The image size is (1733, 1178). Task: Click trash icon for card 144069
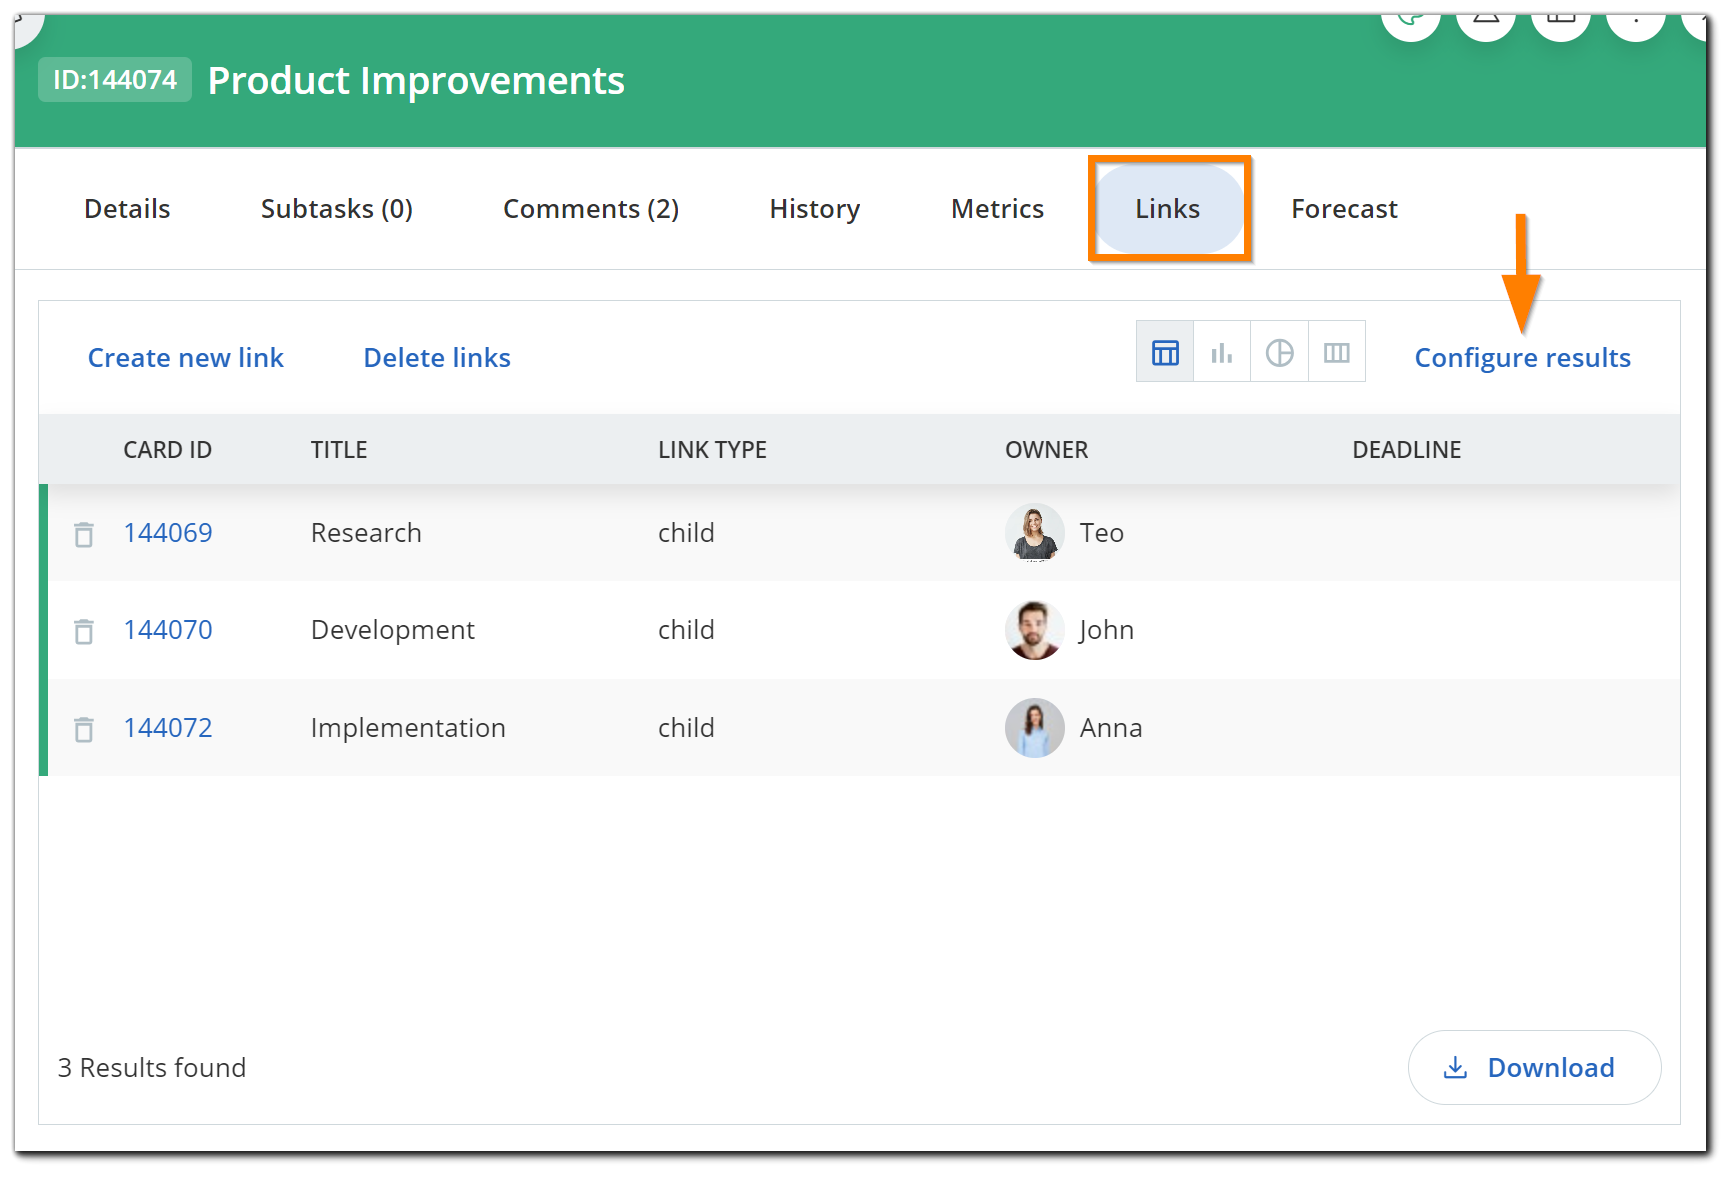pos(84,534)
